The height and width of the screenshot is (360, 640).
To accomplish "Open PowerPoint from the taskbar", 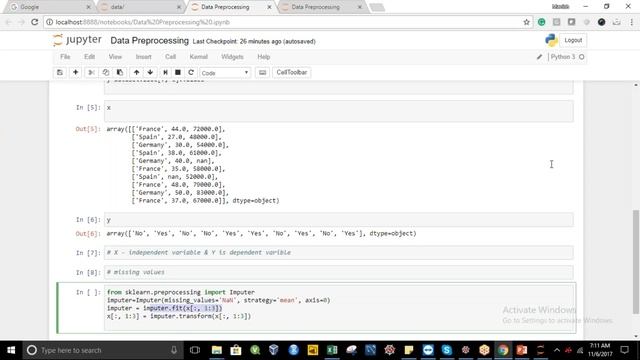I will tap(522, 350).
